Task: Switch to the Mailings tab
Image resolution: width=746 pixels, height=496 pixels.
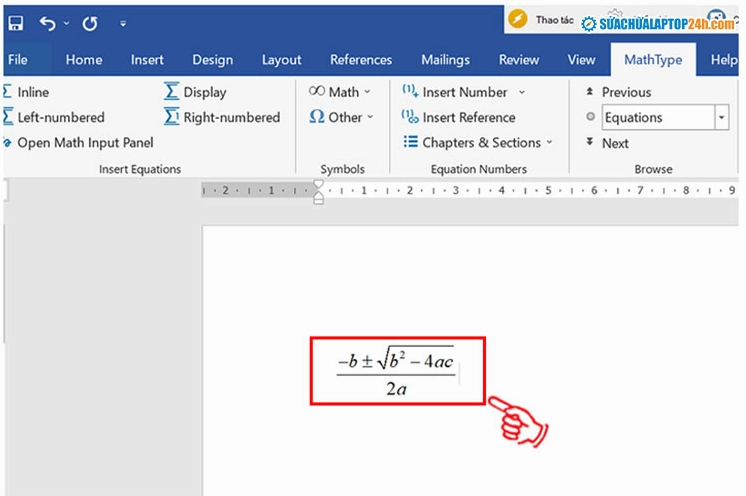Action: tap(445, 60)
